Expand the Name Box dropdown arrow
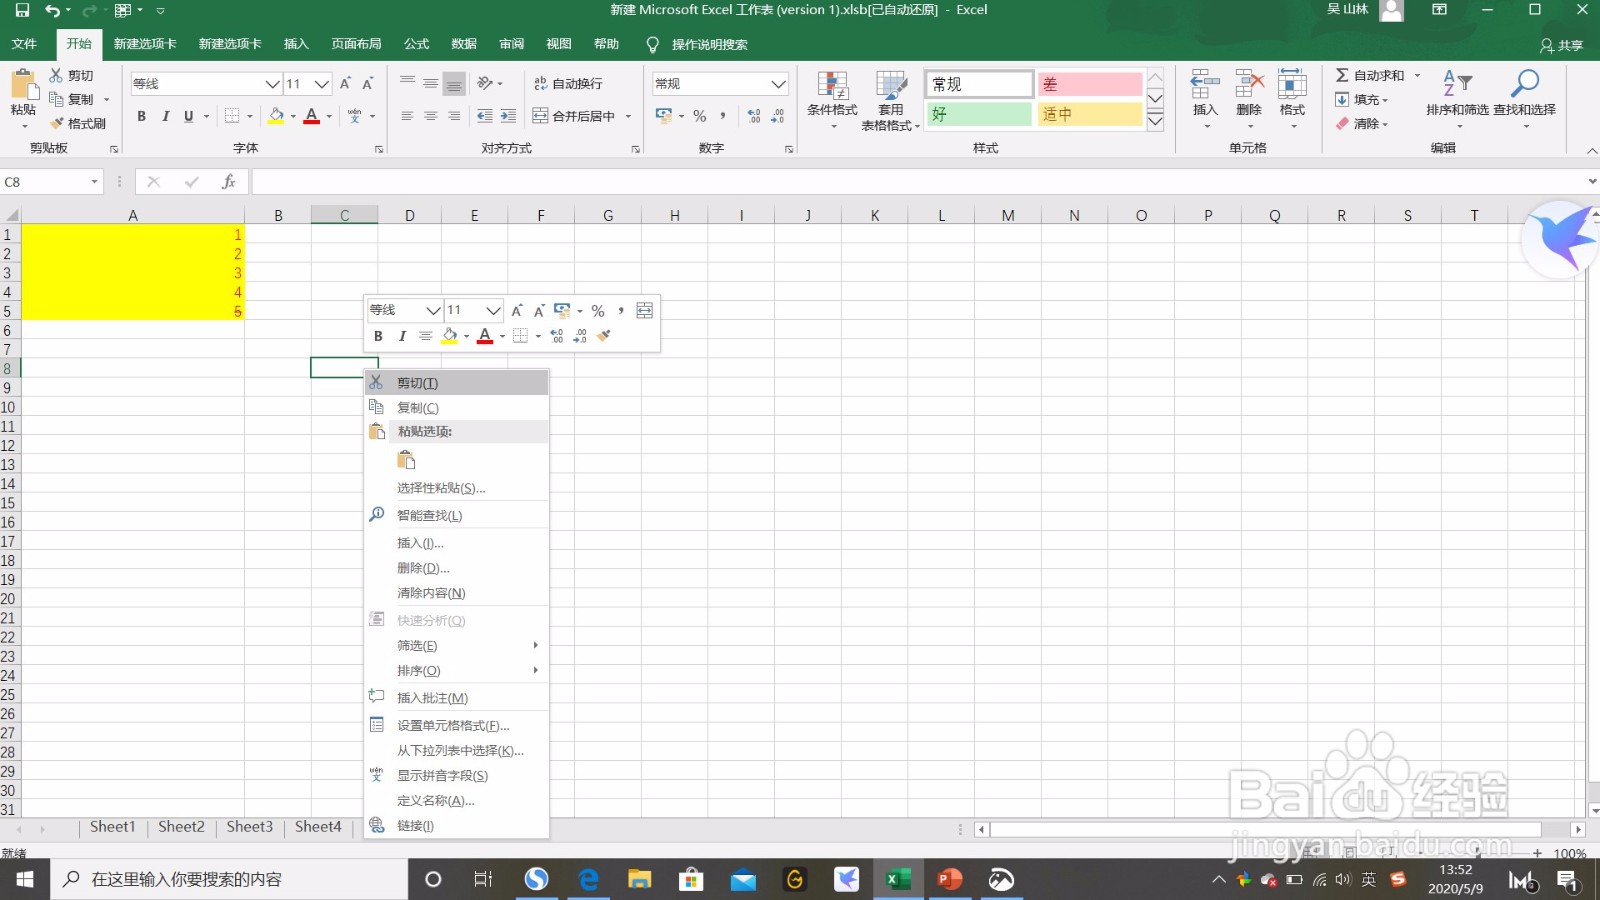This screenshot has width=1600, height=900. [95, 182]
